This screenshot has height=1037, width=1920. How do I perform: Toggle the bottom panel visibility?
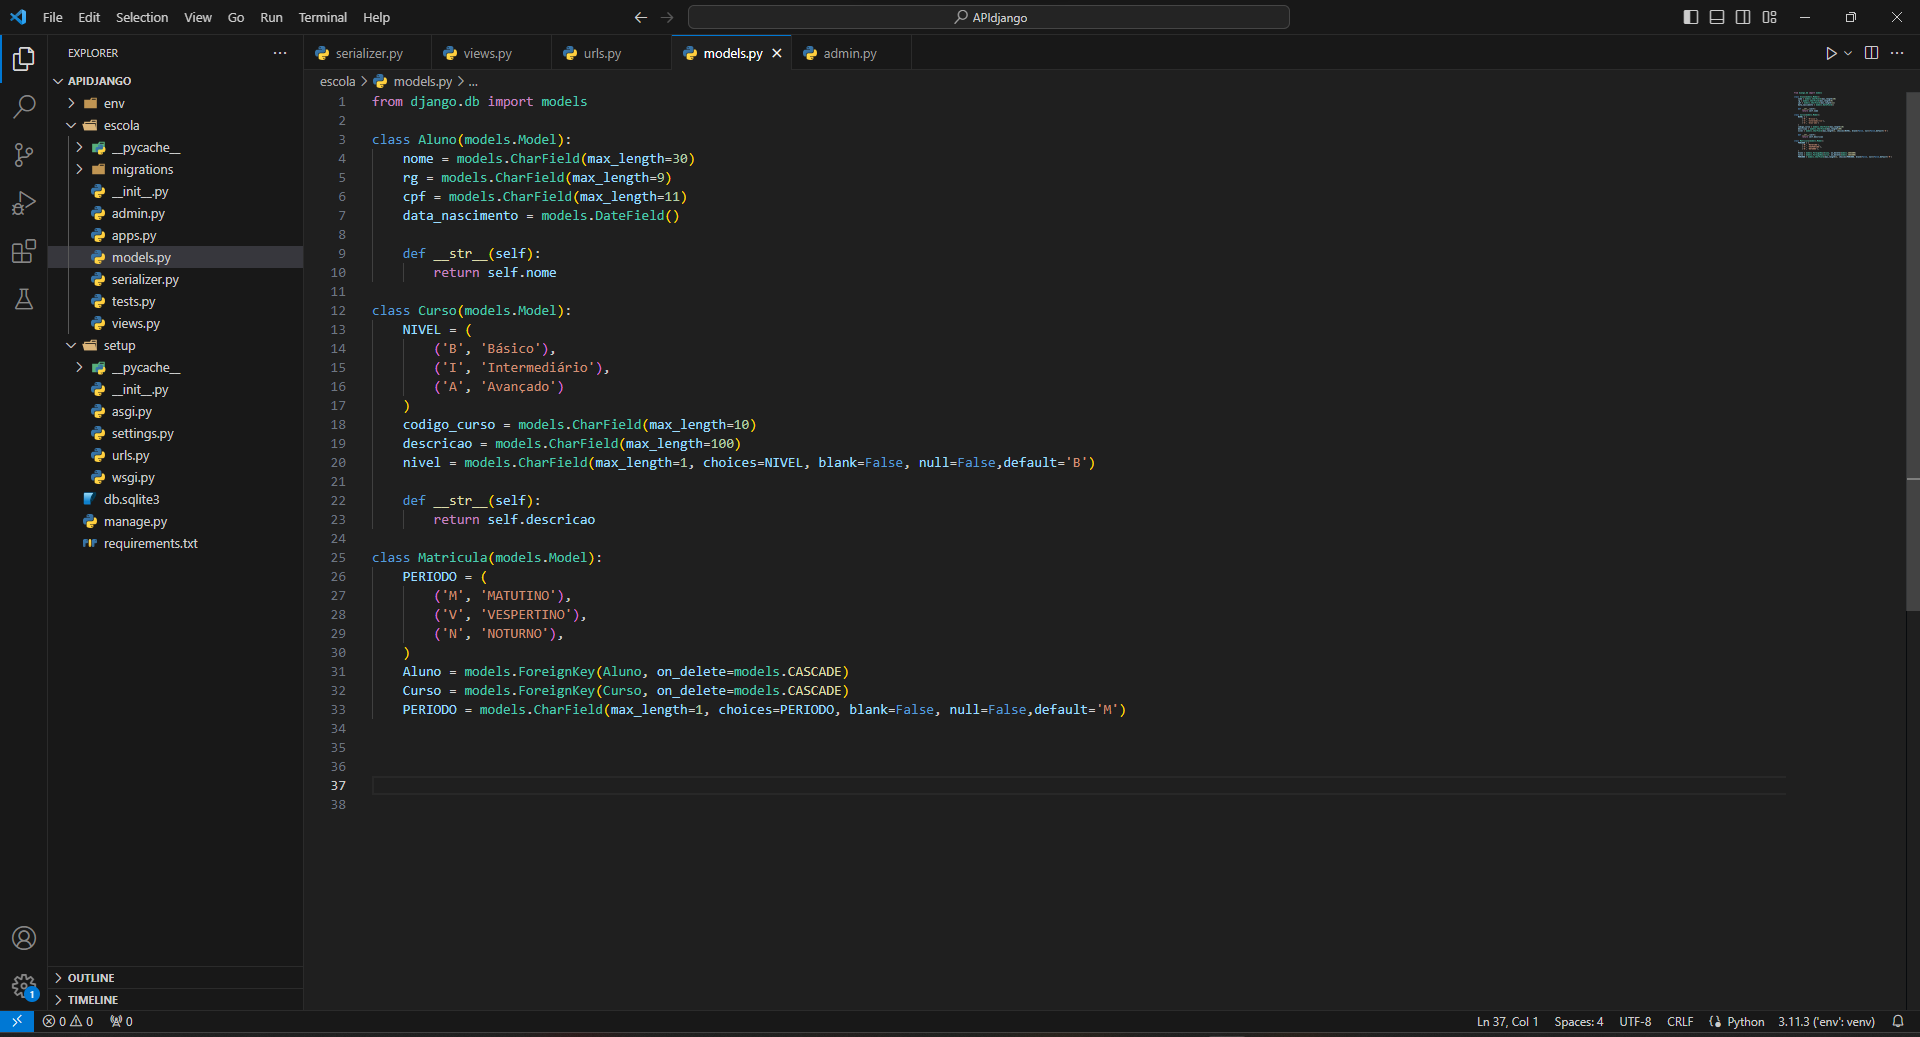pos(1717,17)
